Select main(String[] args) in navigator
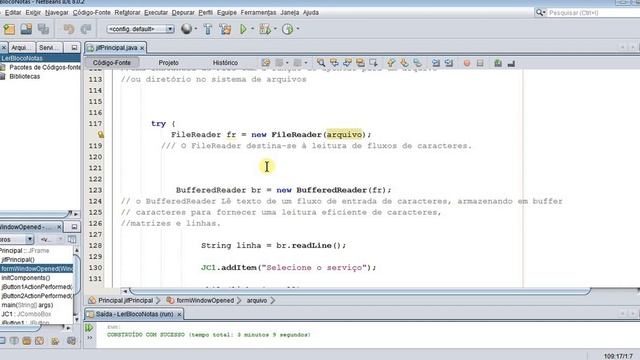Image resolution: width=640 pixels, height=360 pixels. (x=27, y=305)
